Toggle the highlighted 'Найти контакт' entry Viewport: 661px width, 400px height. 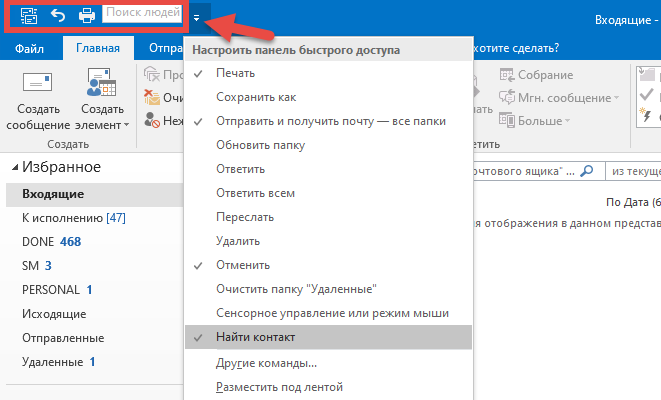coord(328,337)
